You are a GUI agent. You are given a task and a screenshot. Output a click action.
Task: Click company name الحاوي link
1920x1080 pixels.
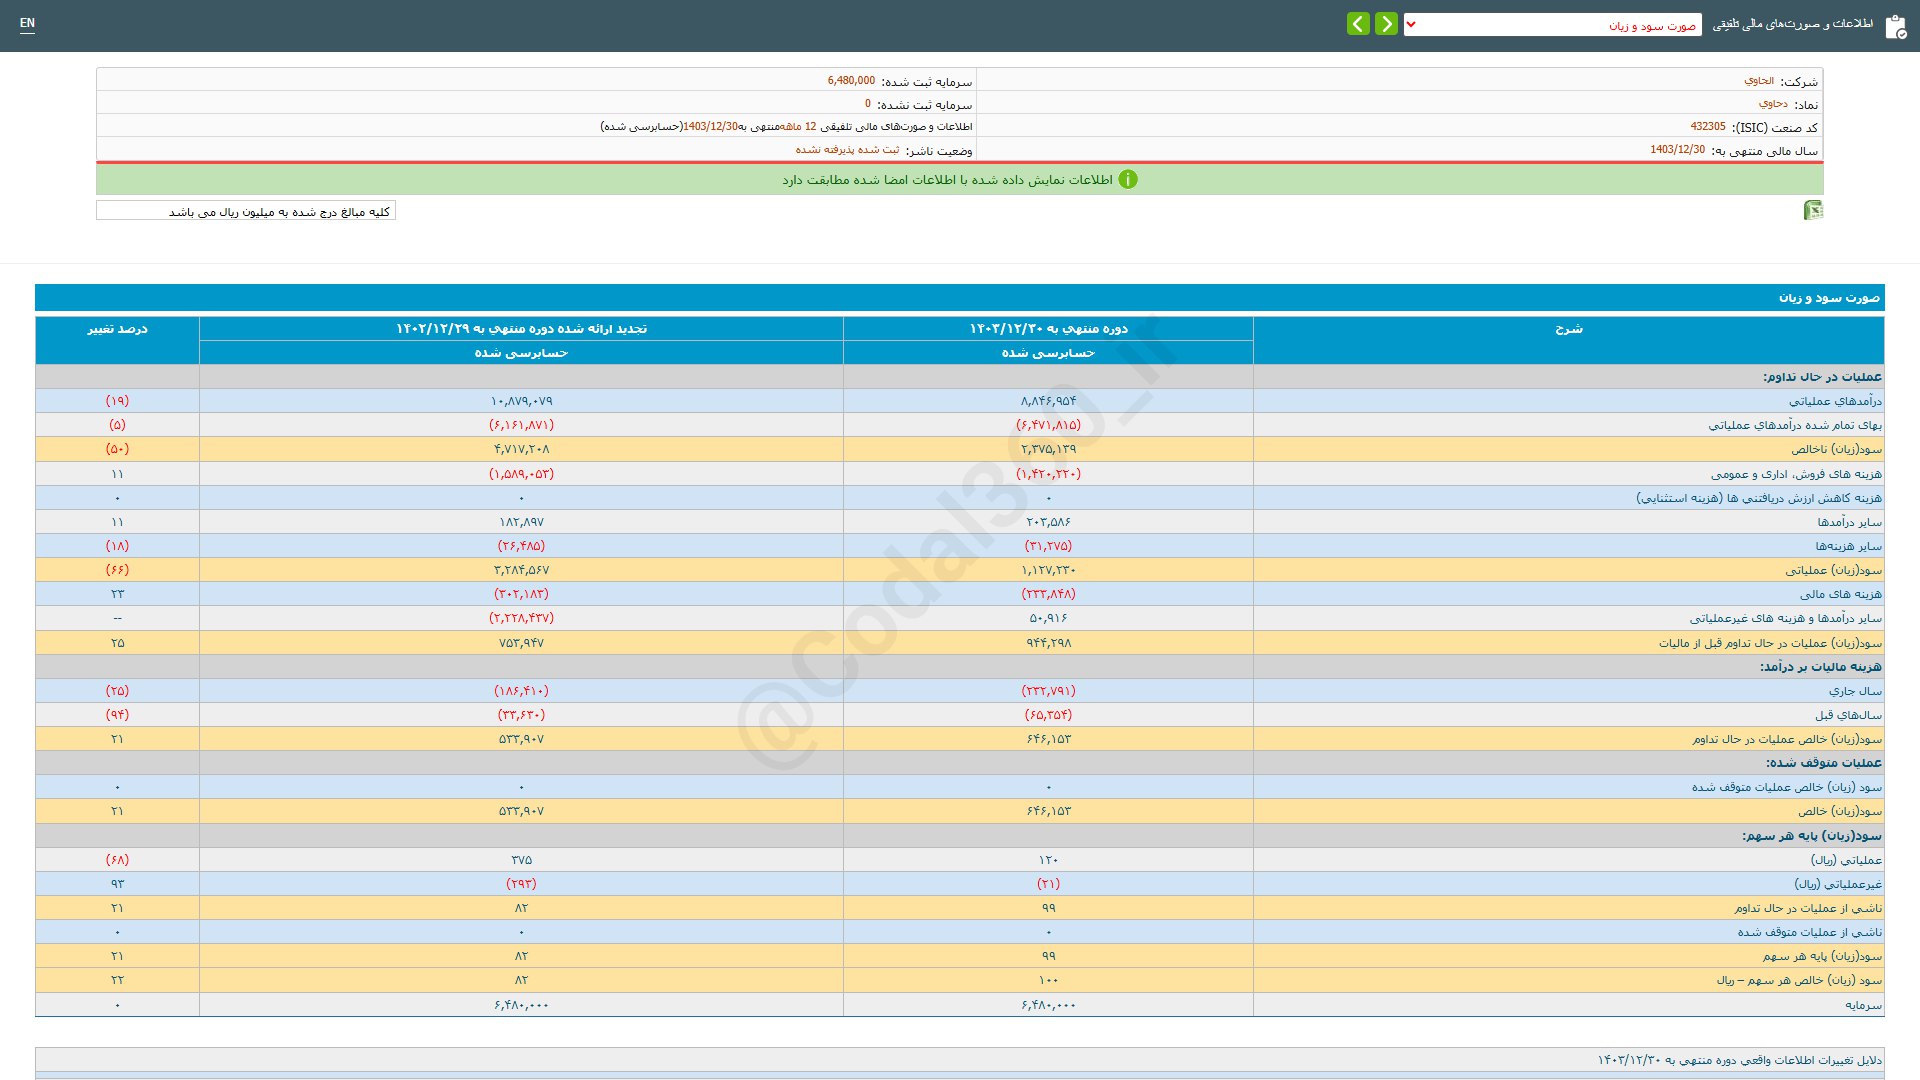click(1759, 81)
